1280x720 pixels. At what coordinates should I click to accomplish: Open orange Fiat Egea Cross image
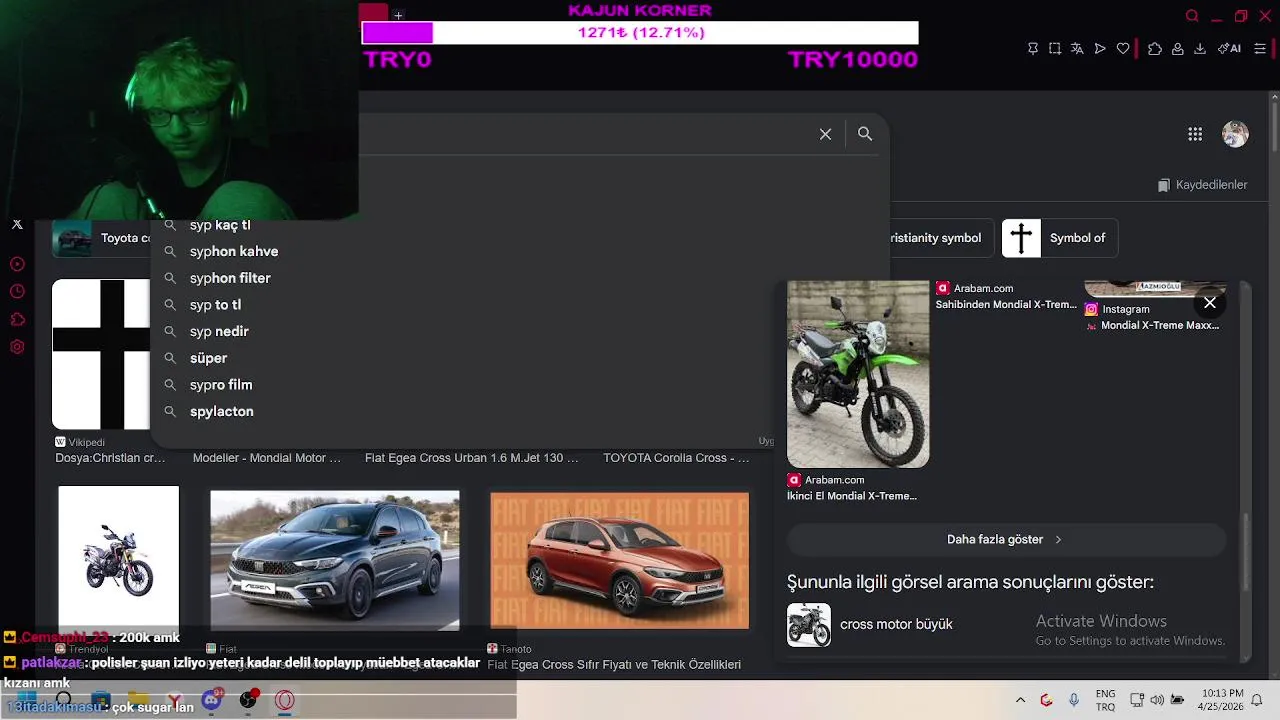tap(620, 560)
